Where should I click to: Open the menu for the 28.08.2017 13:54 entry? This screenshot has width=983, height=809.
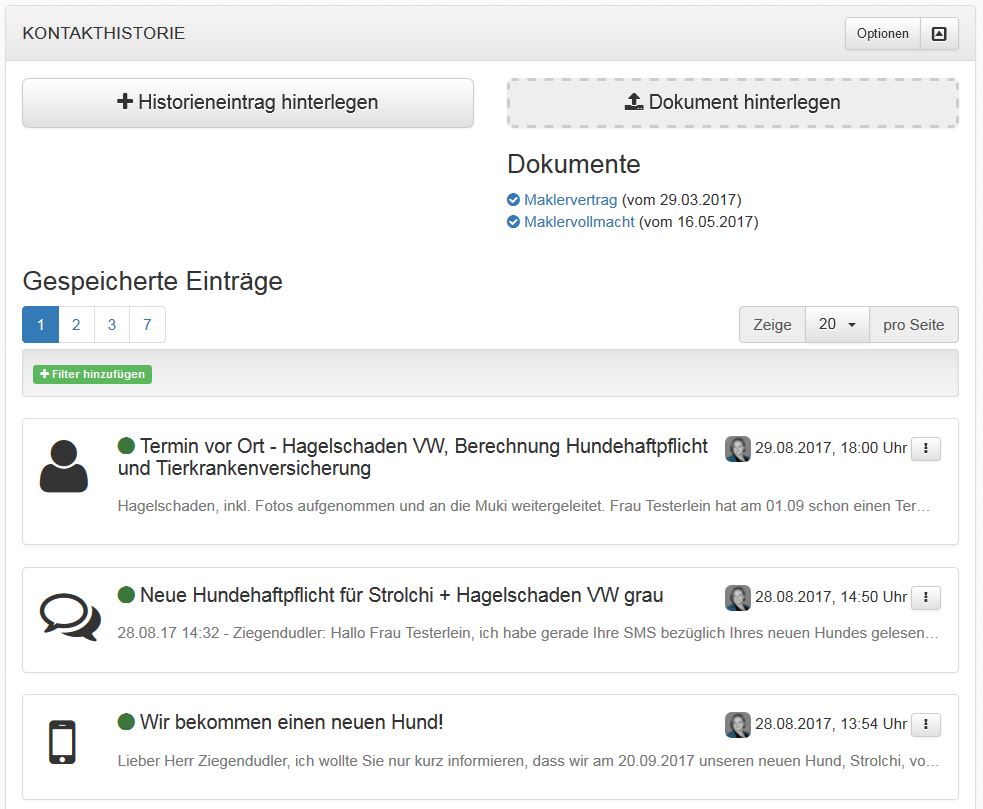point(926,724)
